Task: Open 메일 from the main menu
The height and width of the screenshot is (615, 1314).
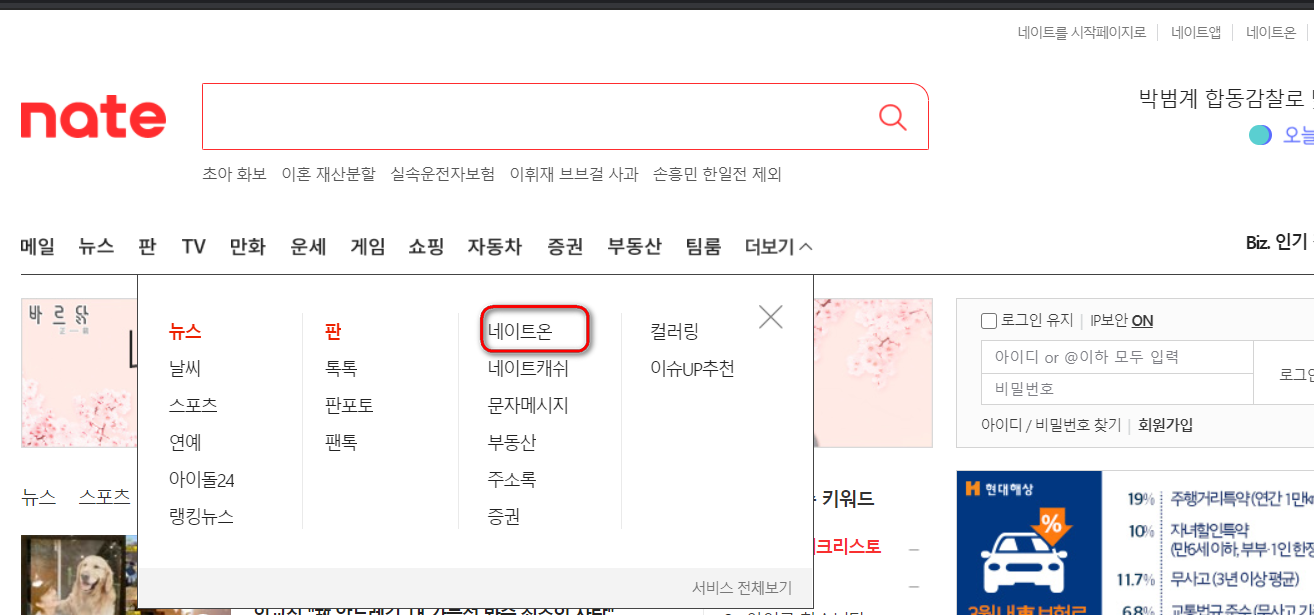Action: [38, 246]
